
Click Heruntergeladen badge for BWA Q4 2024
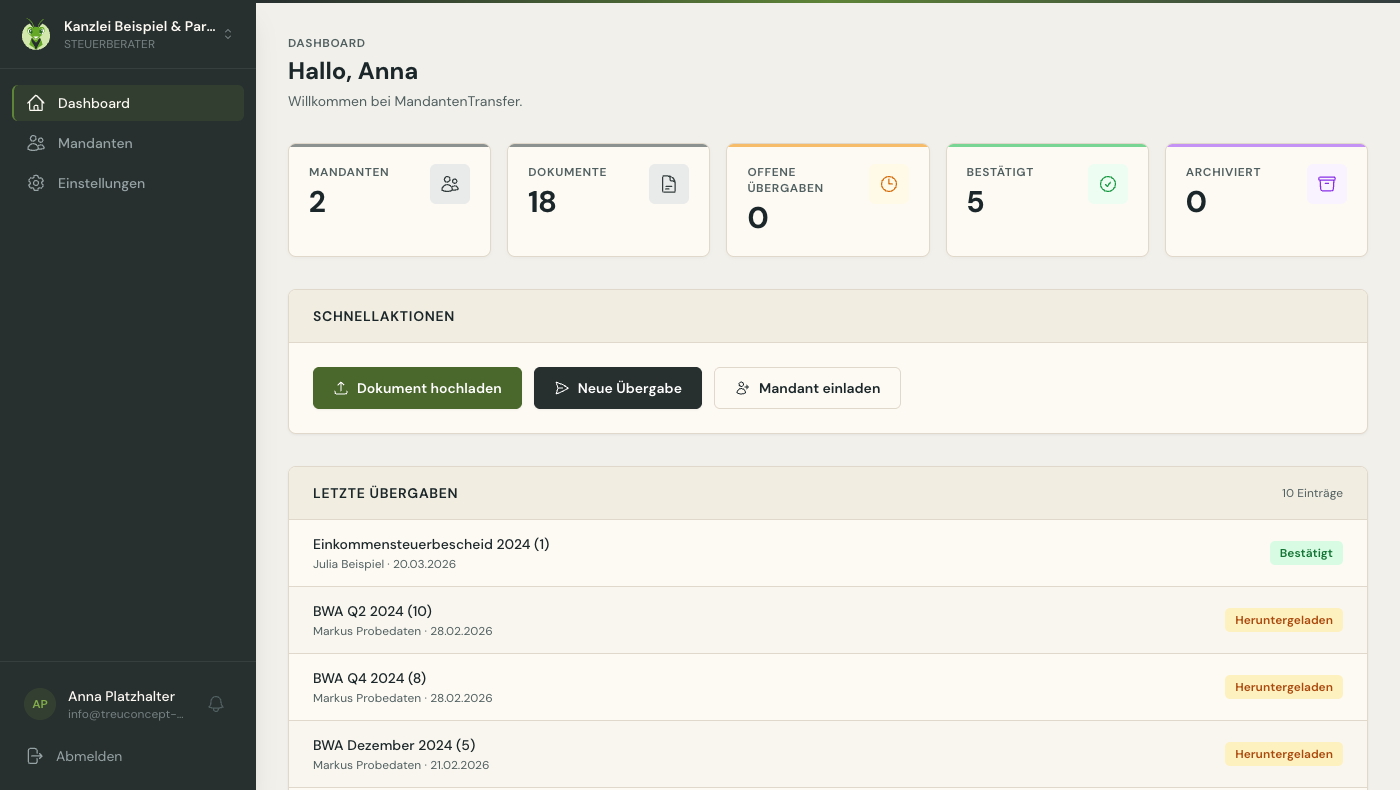pos(1284,687)
